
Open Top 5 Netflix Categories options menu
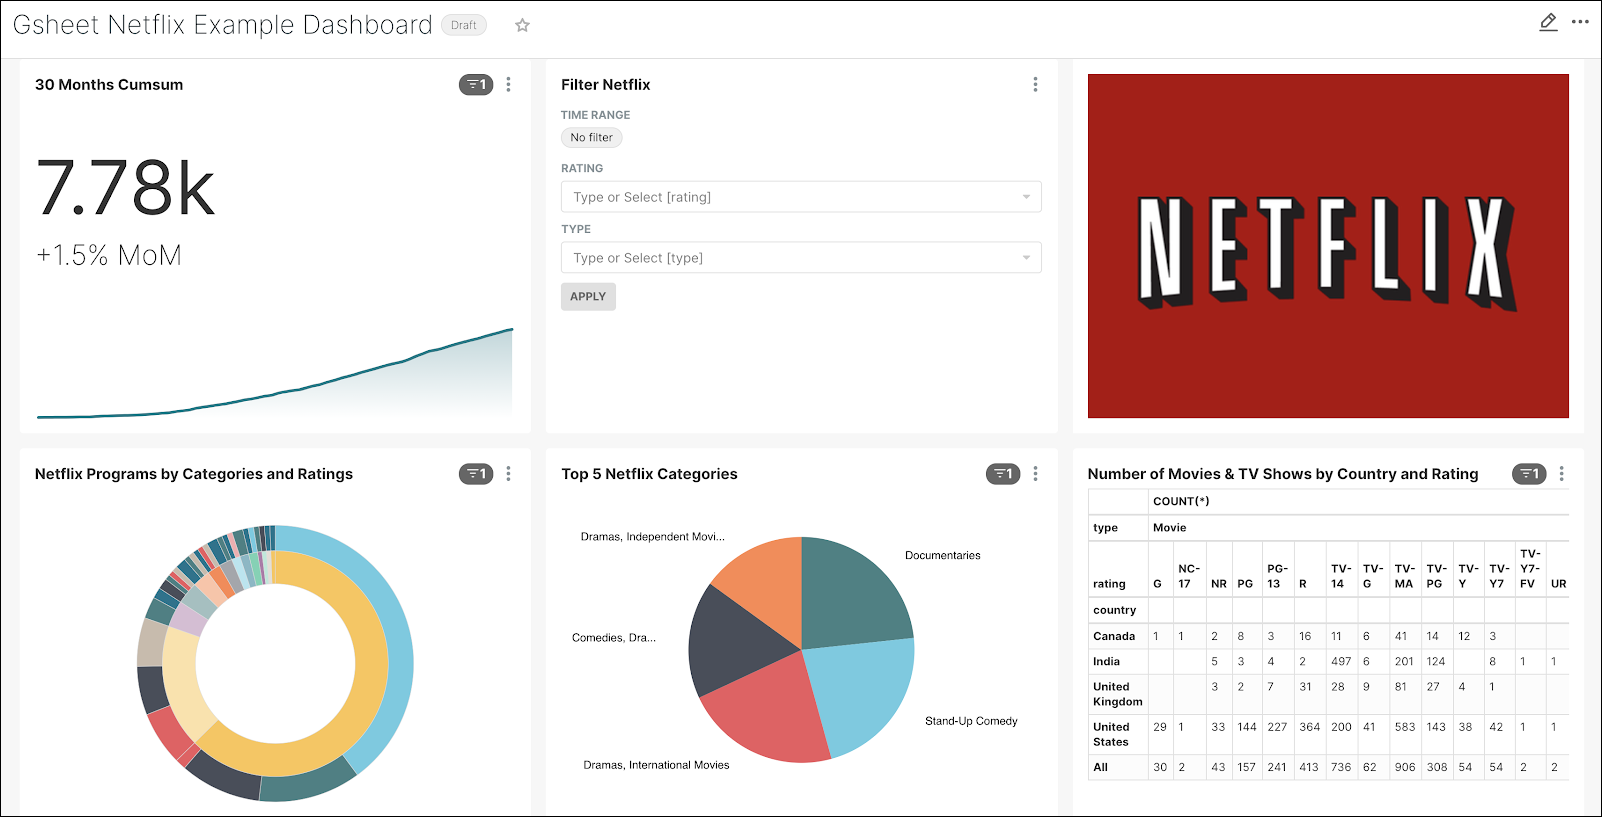1035,474
